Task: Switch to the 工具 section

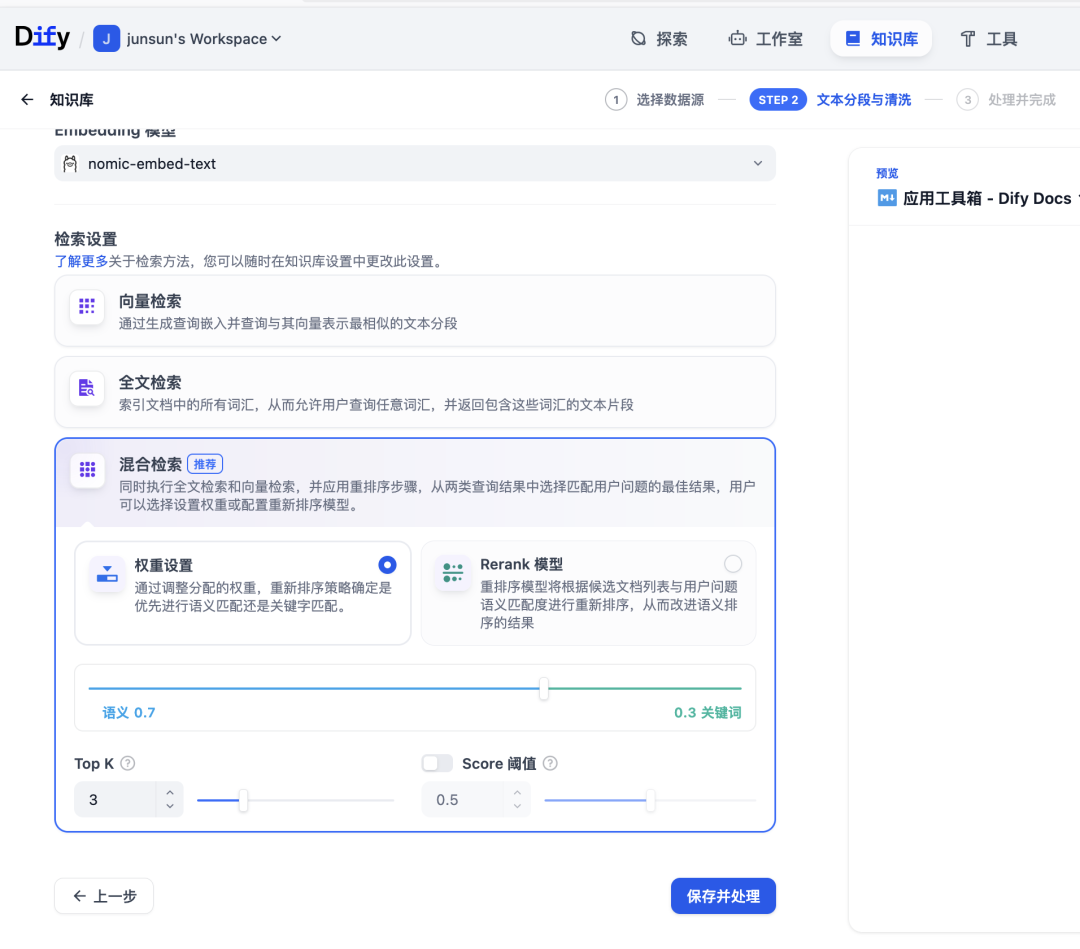Action: coord(988,38)
